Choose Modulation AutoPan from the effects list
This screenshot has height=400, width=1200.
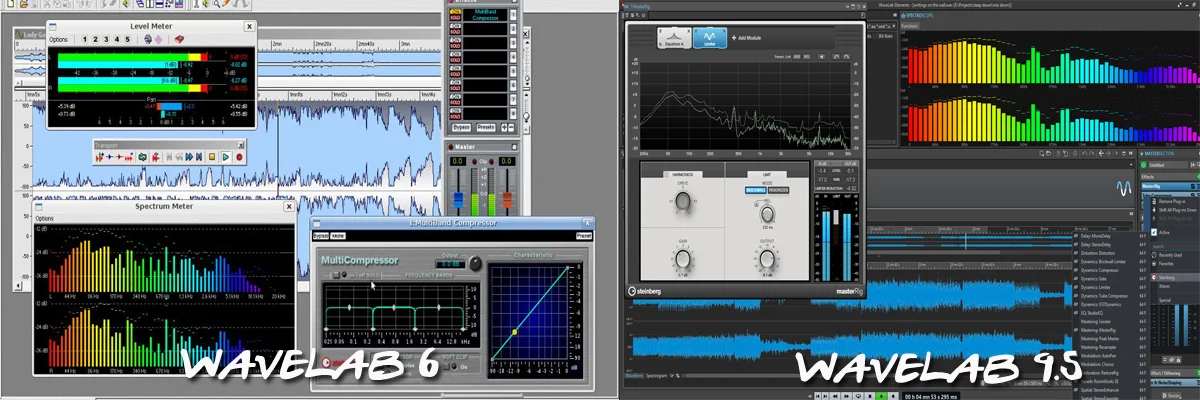1098,355
